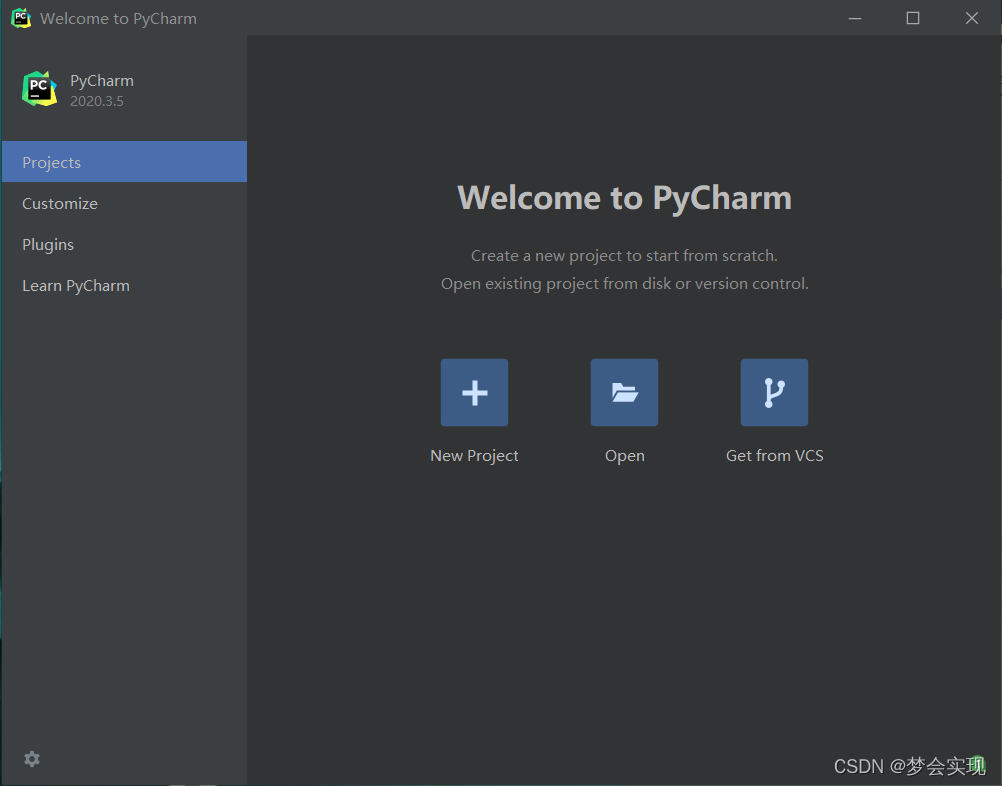Click the Welcome to PyCharm heading

[x=624, y=198]
